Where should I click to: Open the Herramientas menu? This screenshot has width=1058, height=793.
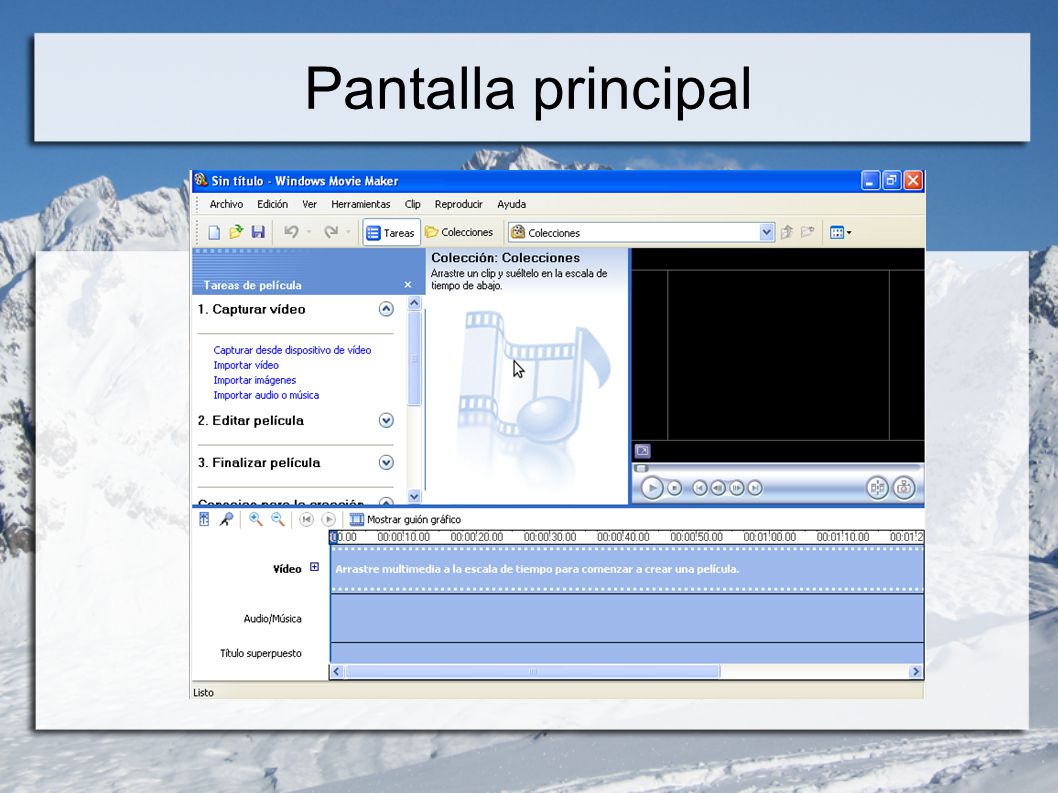click(360, 204)
